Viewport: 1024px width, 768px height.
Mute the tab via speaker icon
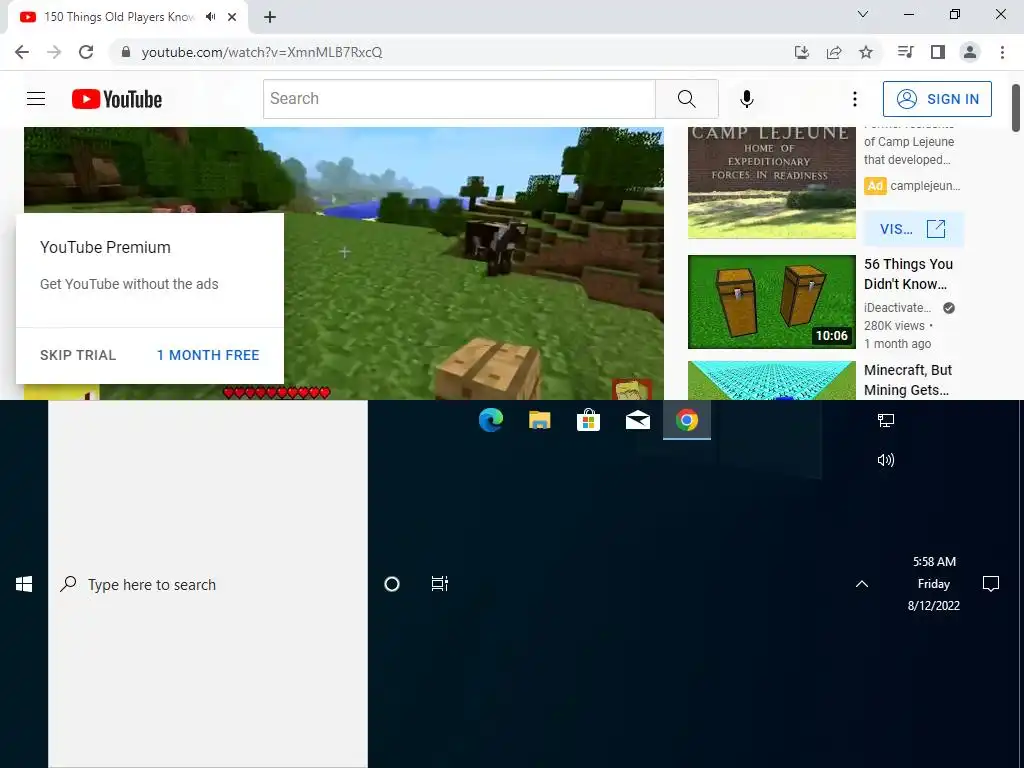(x=210, y=17)
